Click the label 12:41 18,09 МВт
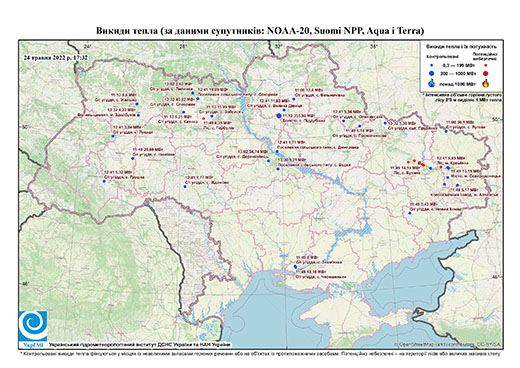 (x=236, y=92)
